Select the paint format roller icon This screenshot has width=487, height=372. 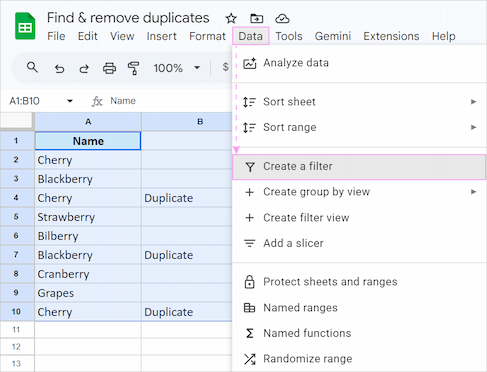(133, 68)
